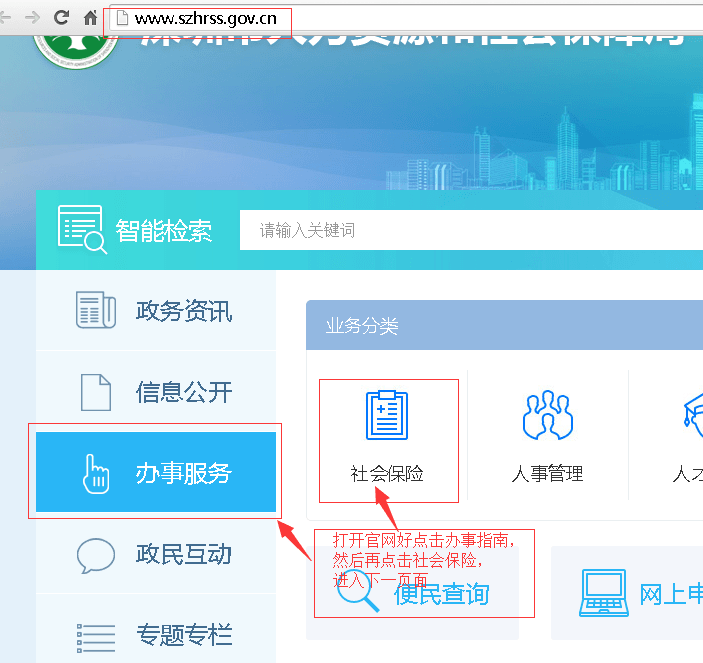Click the 智能检索 label
The width and height of the screenshot is (703, 663).
coord(164,231)
